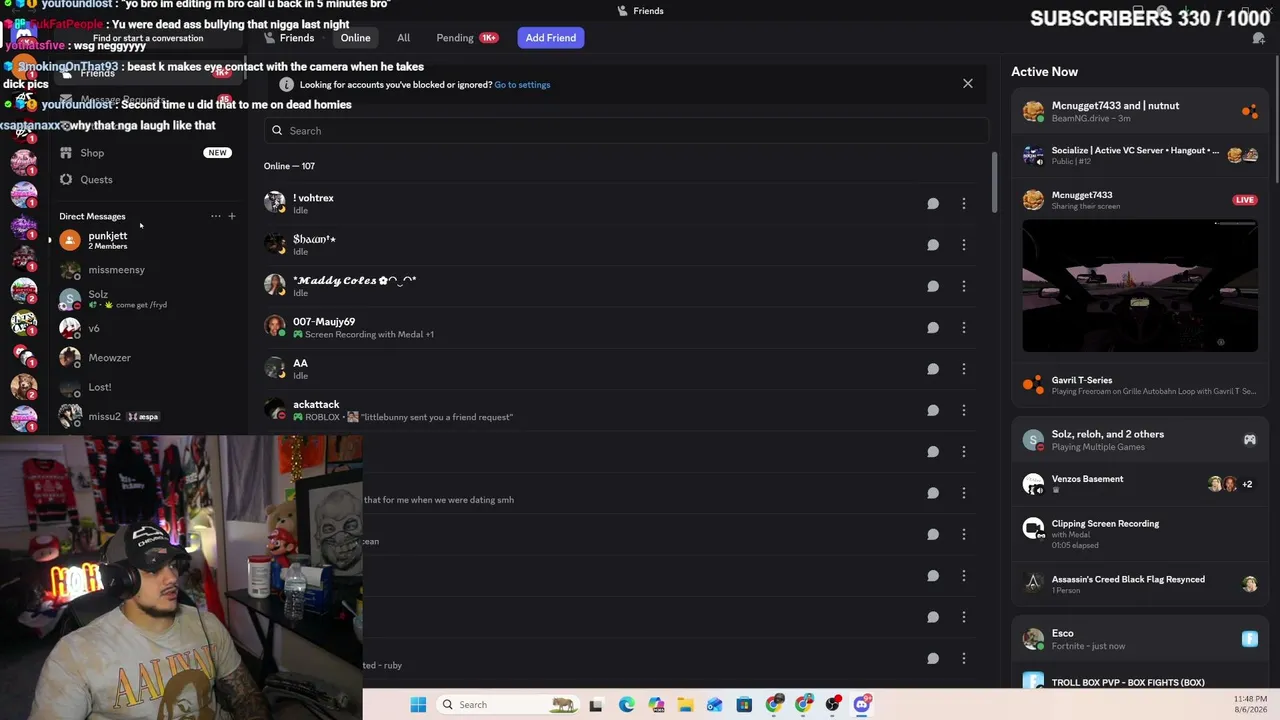Message the friend 007-Maujy69

tap(933, 327)
